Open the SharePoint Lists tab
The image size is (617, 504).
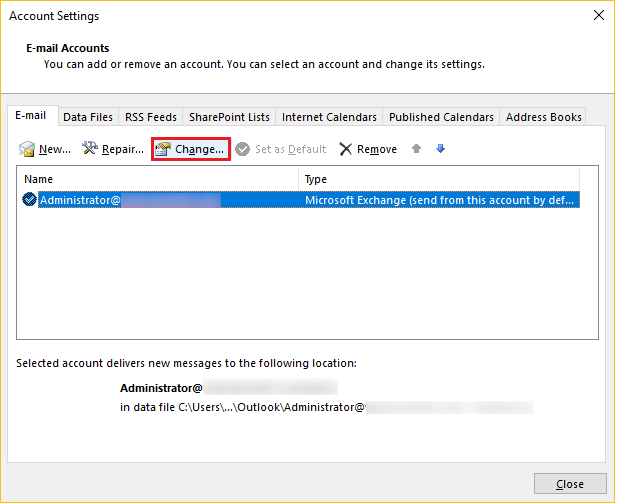(x=229, y=117)
